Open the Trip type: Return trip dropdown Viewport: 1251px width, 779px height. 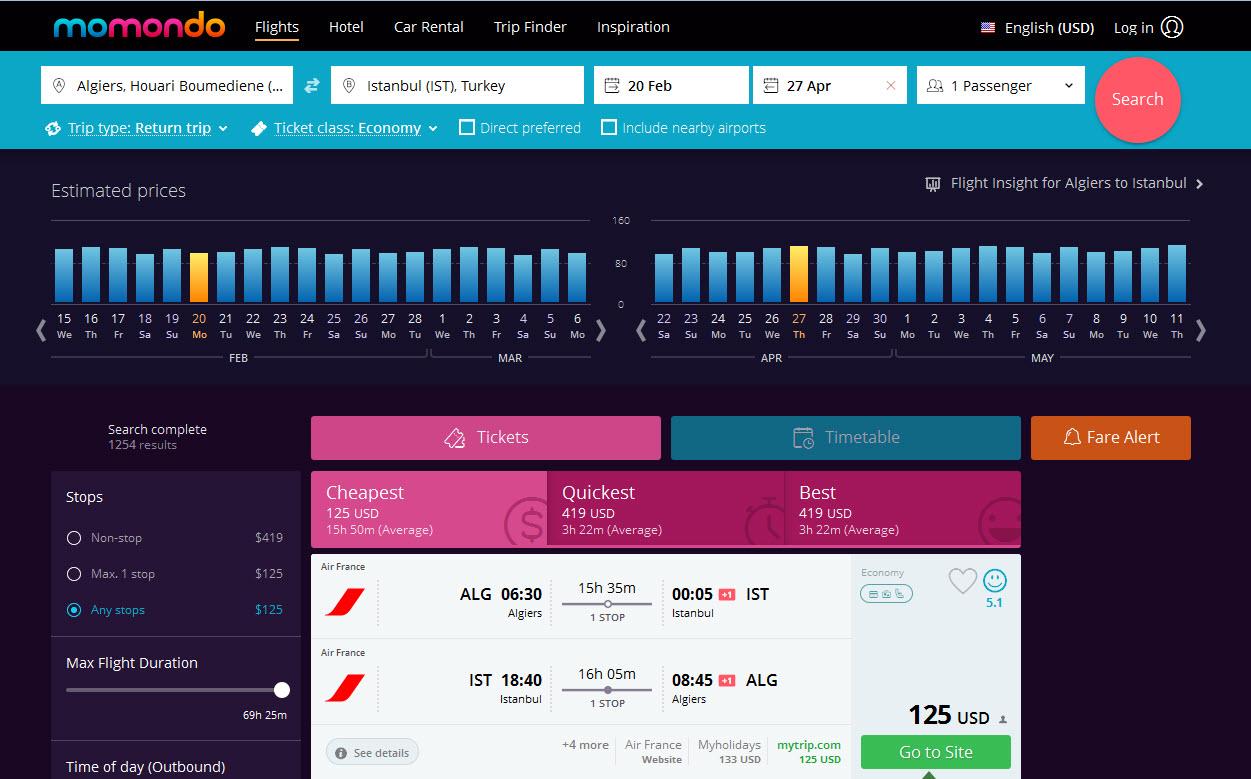148,128
